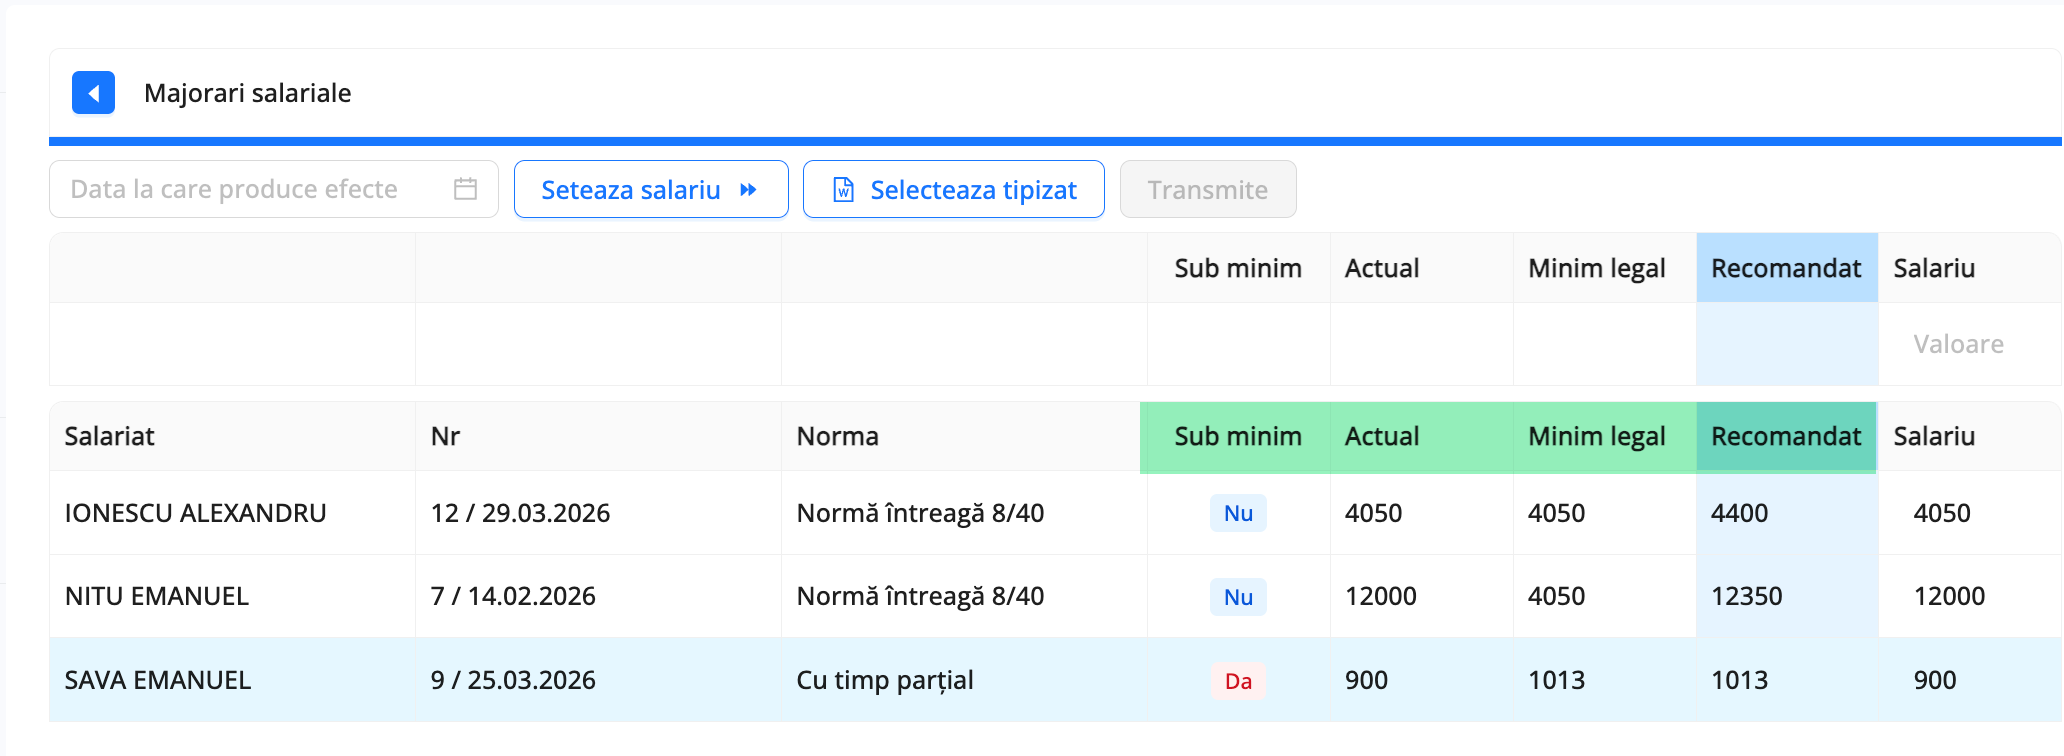Click the Seteaza salariu button
The height and width of the screenshot is (756, 2064).
point(651,189)
